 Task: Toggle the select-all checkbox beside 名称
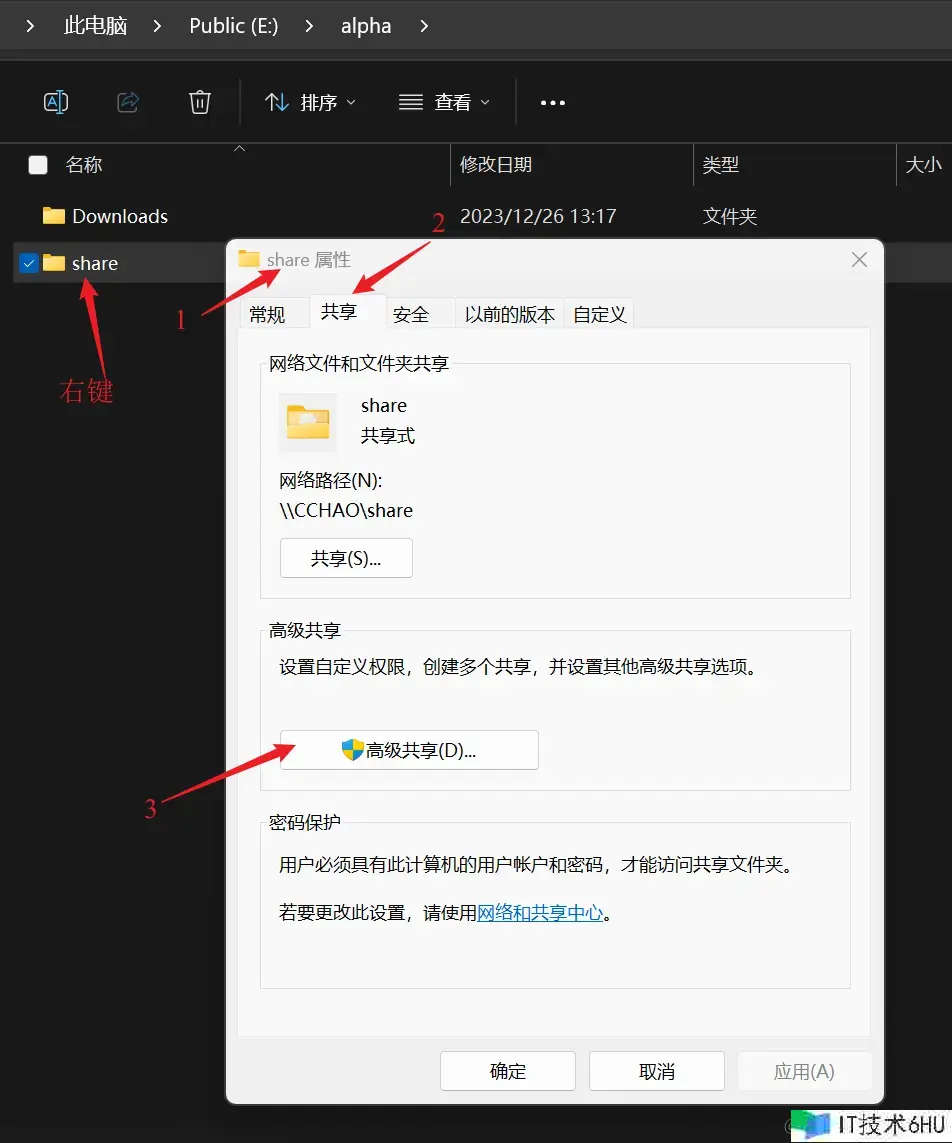(x=38, y=165)
